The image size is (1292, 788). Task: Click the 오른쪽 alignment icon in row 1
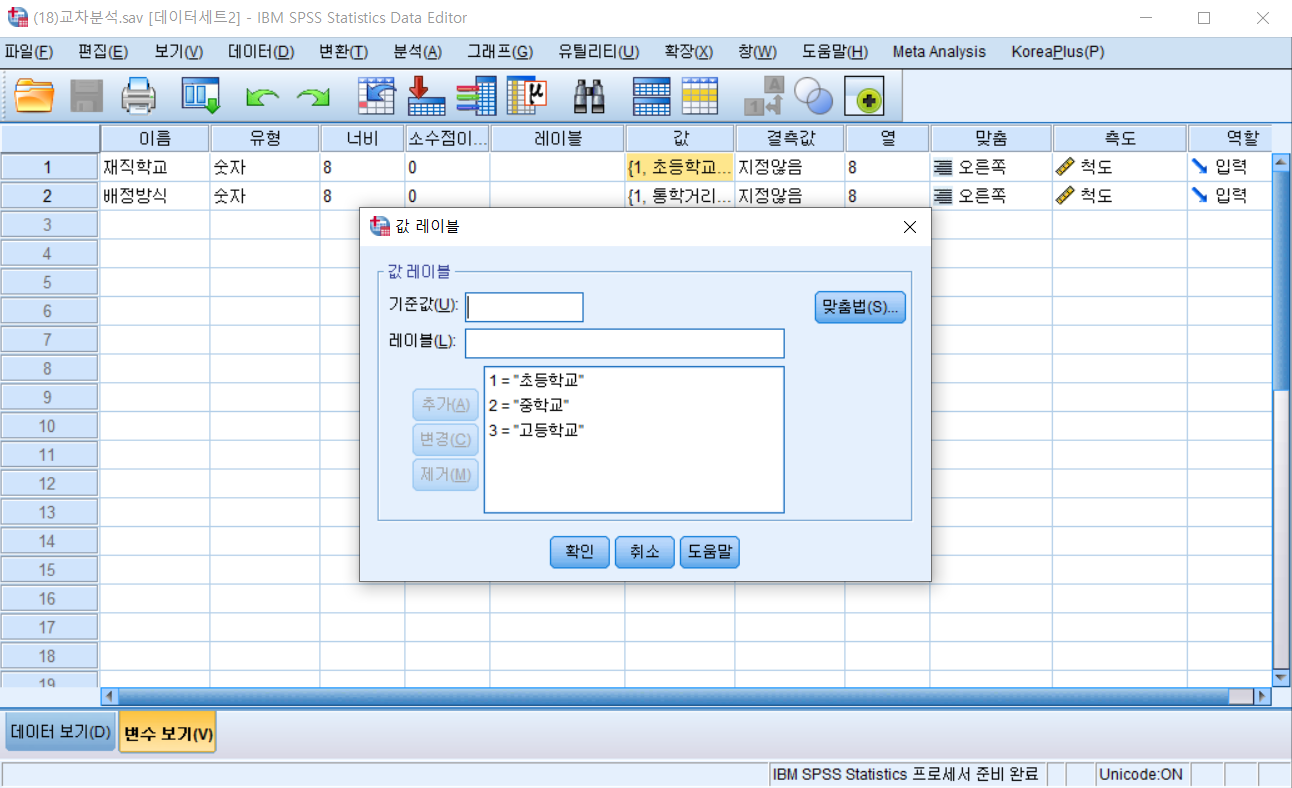[x=943, y=167]
